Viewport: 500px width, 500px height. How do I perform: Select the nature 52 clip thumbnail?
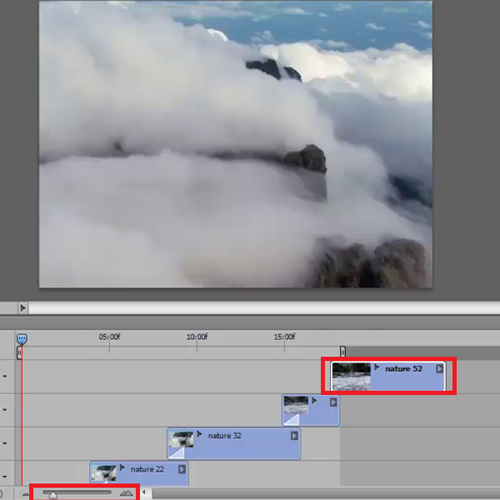[x=352, y=377]
